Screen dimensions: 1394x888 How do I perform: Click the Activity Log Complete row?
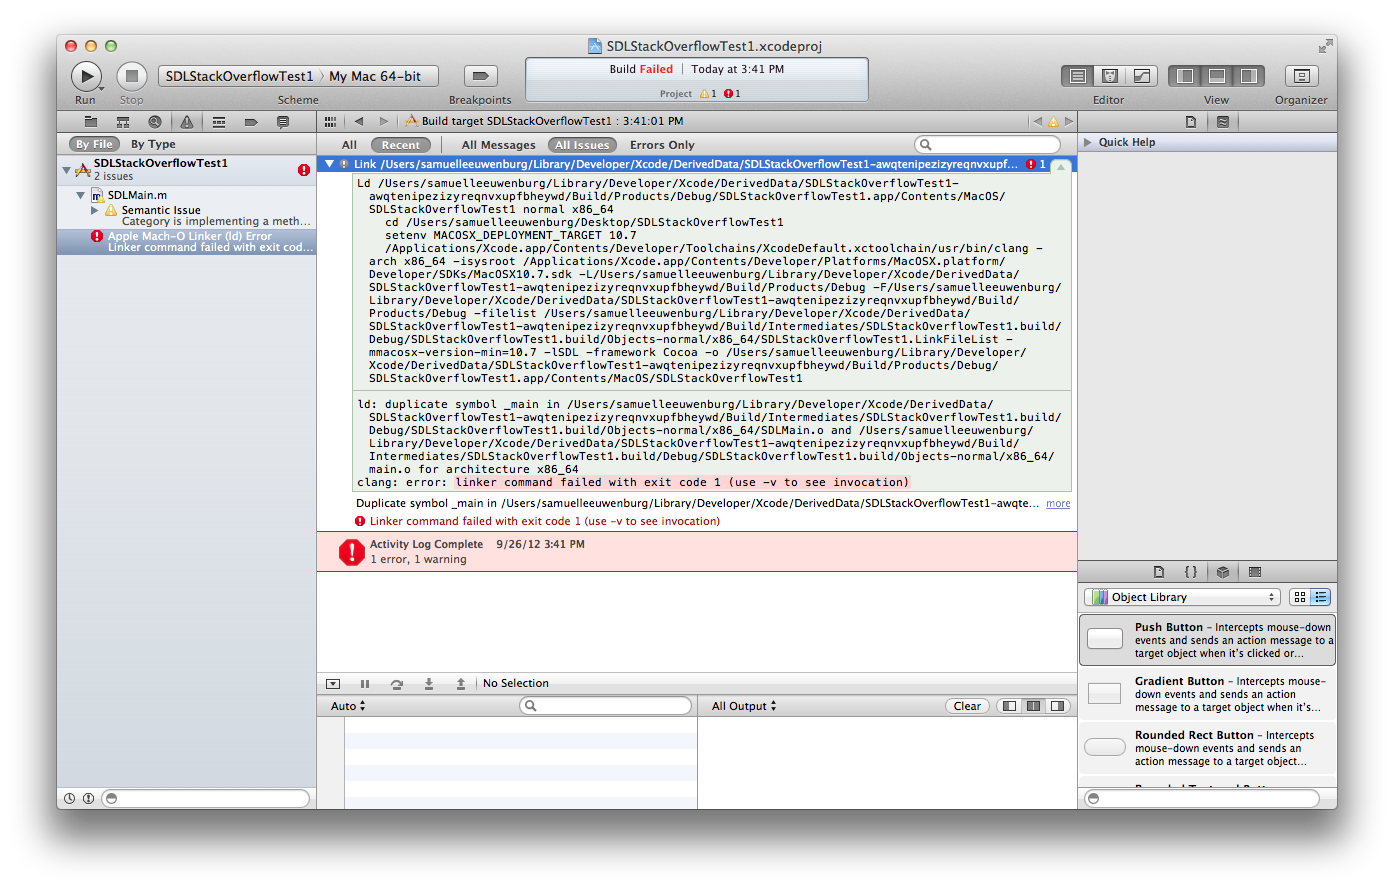click(x=697, y=552)
